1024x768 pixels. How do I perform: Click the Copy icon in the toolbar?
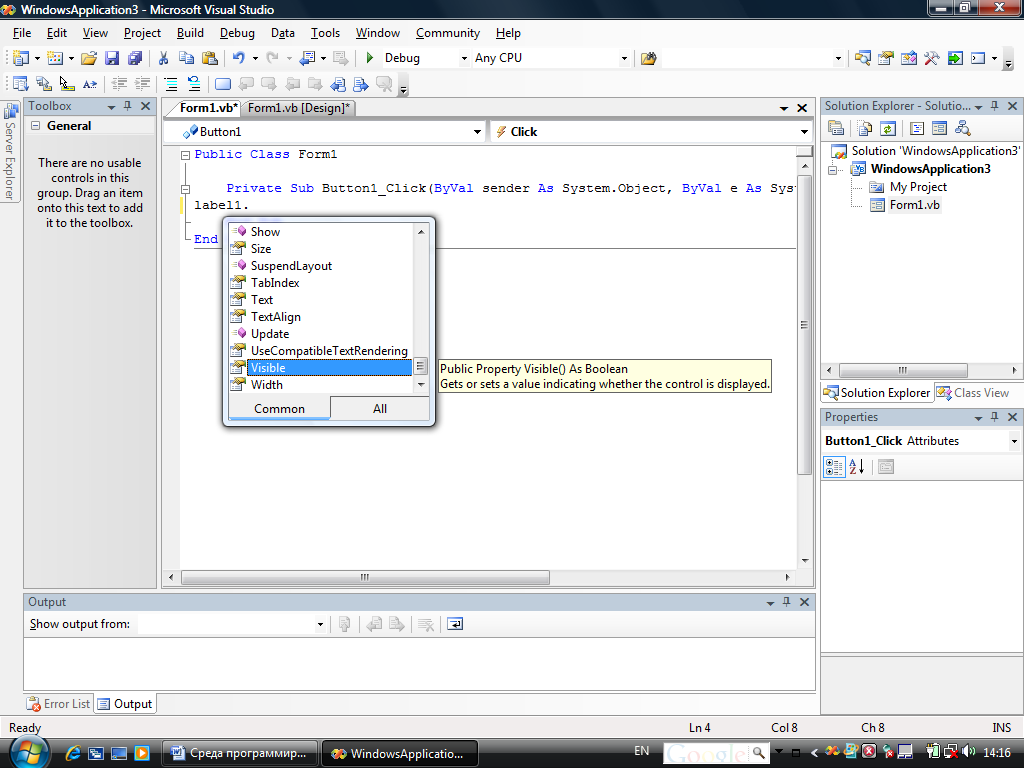tap(186, 58)
